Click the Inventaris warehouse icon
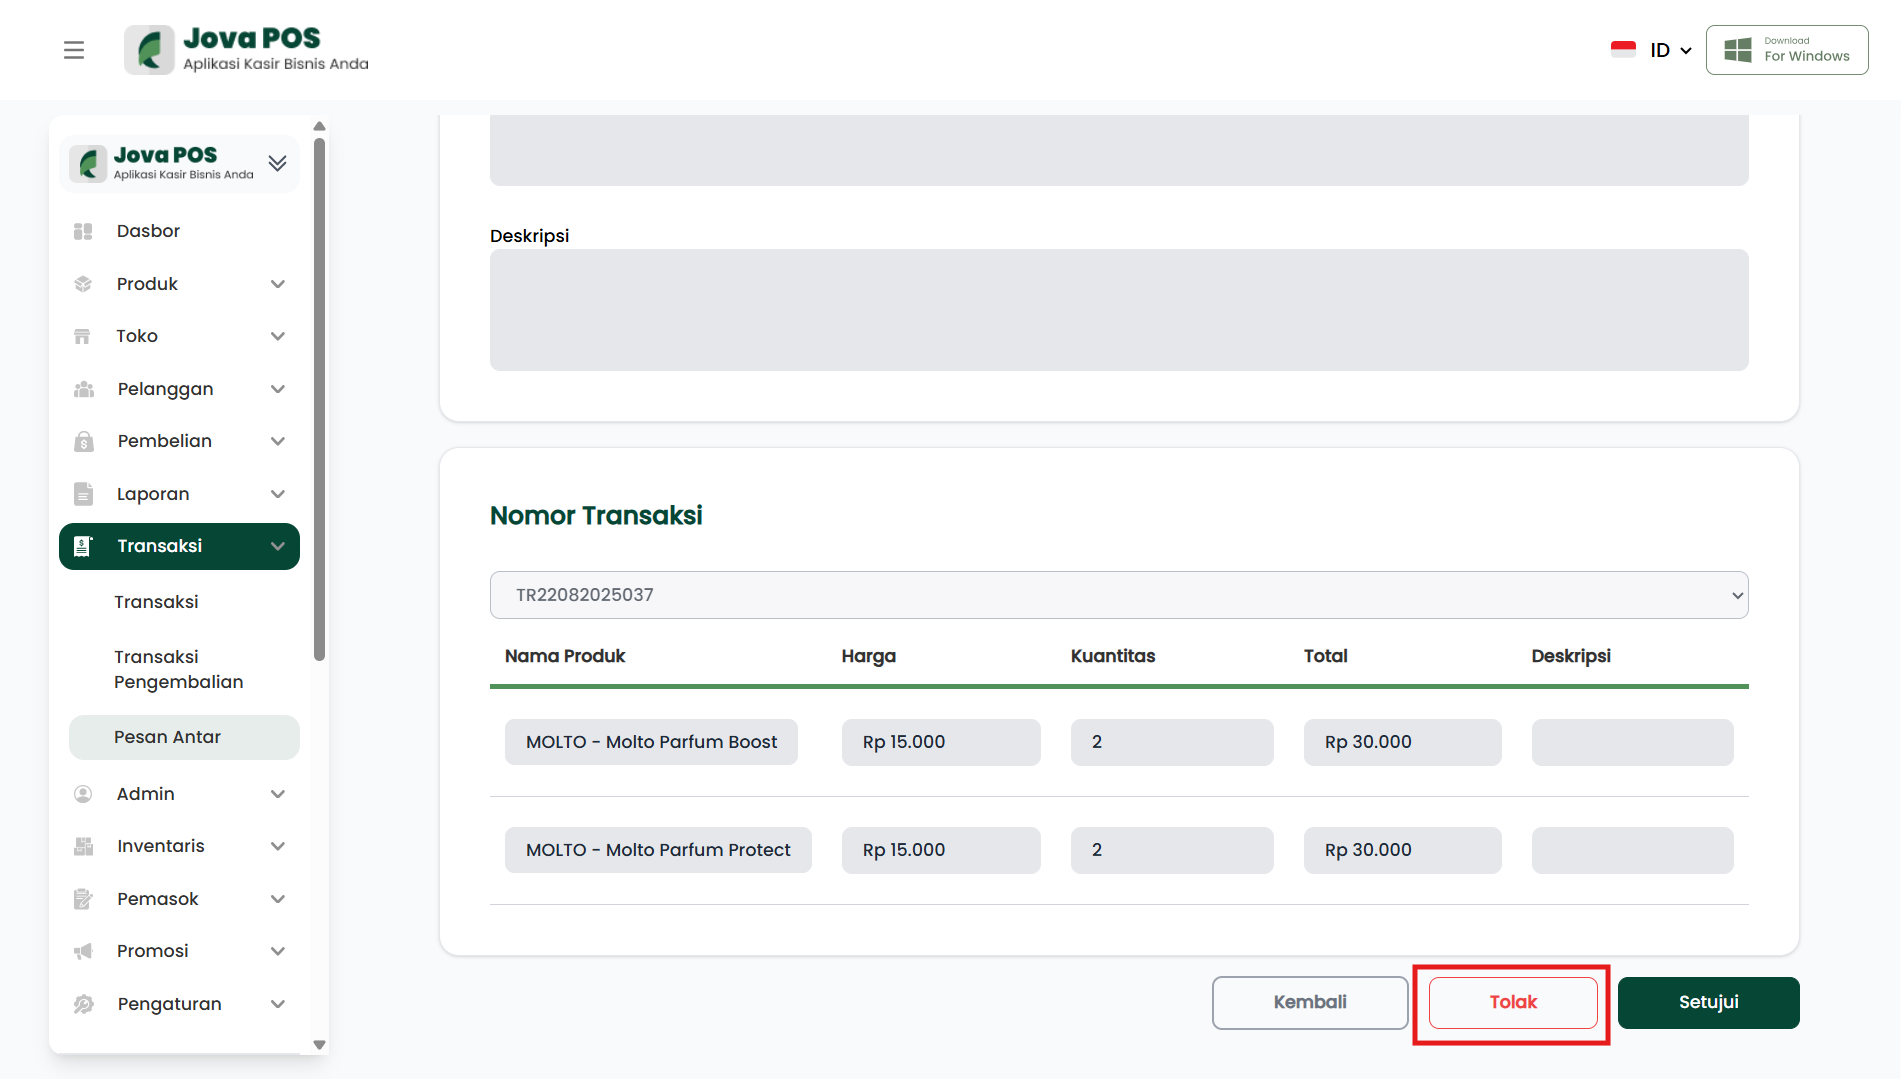This screenshot has height=1079, width=1901. (x=83, y=846)
